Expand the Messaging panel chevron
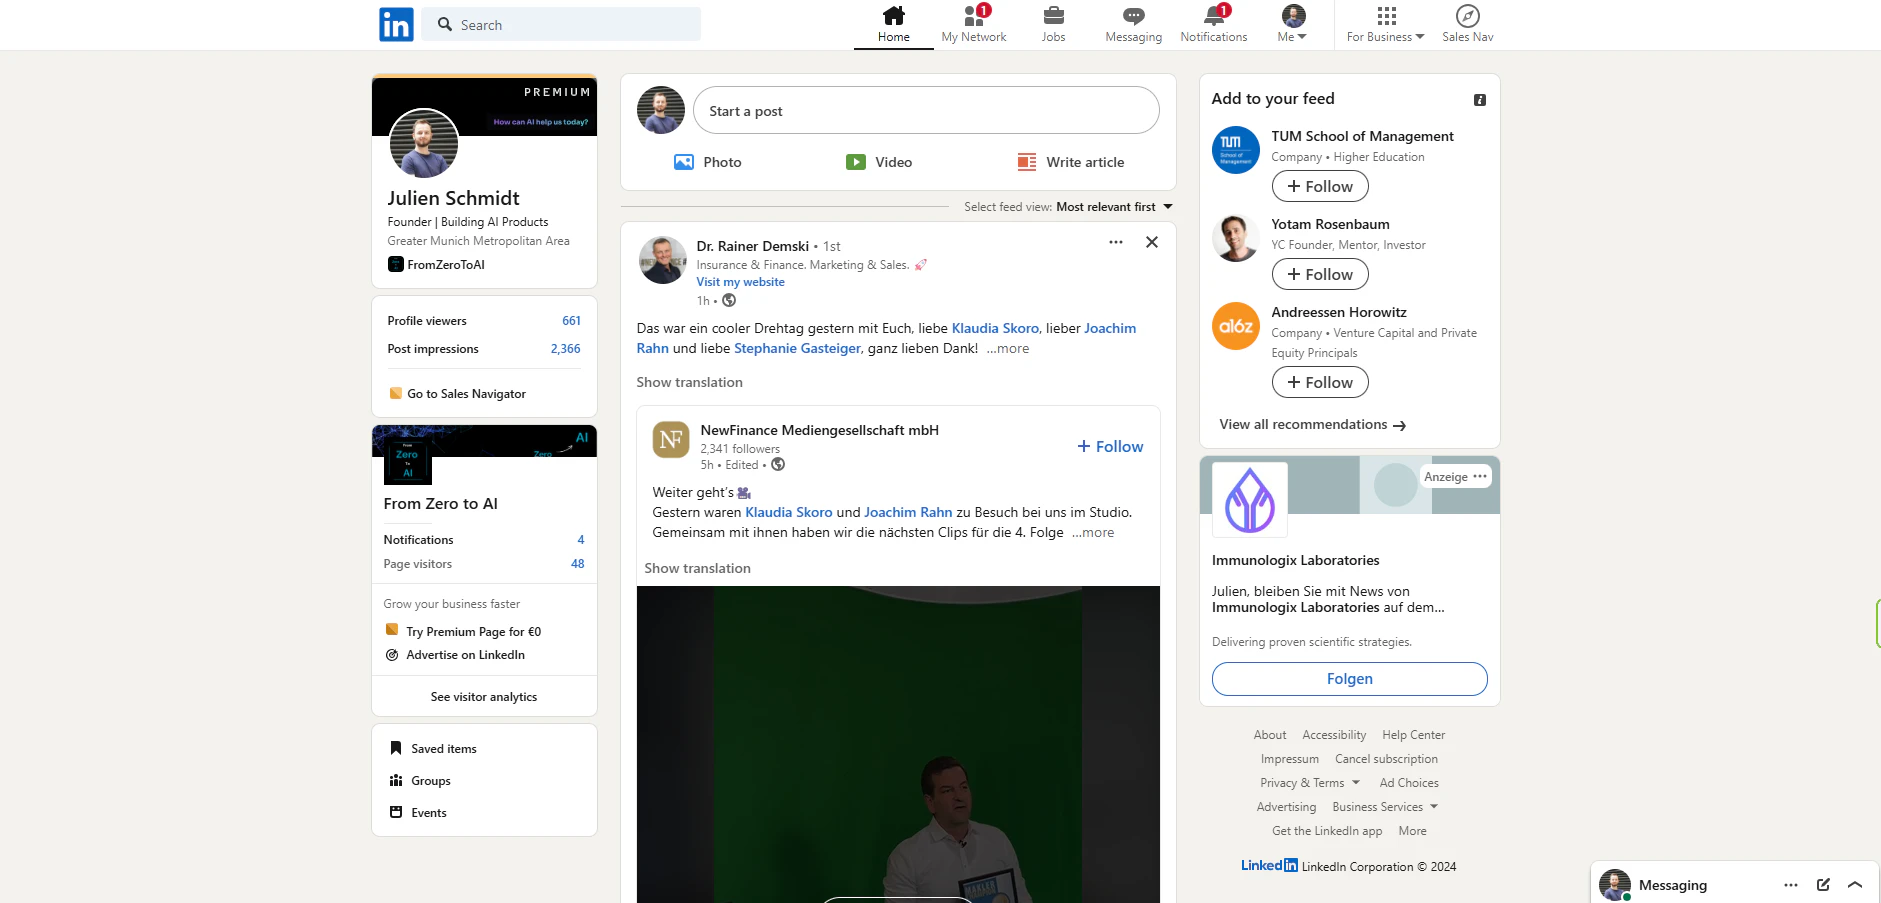Screen dimensions: 1881x903 pyautogui.click(x=1855, y=885)
